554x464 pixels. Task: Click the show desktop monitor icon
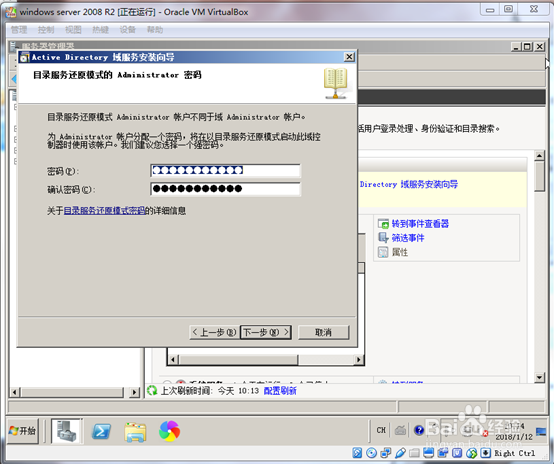point(541,431)
